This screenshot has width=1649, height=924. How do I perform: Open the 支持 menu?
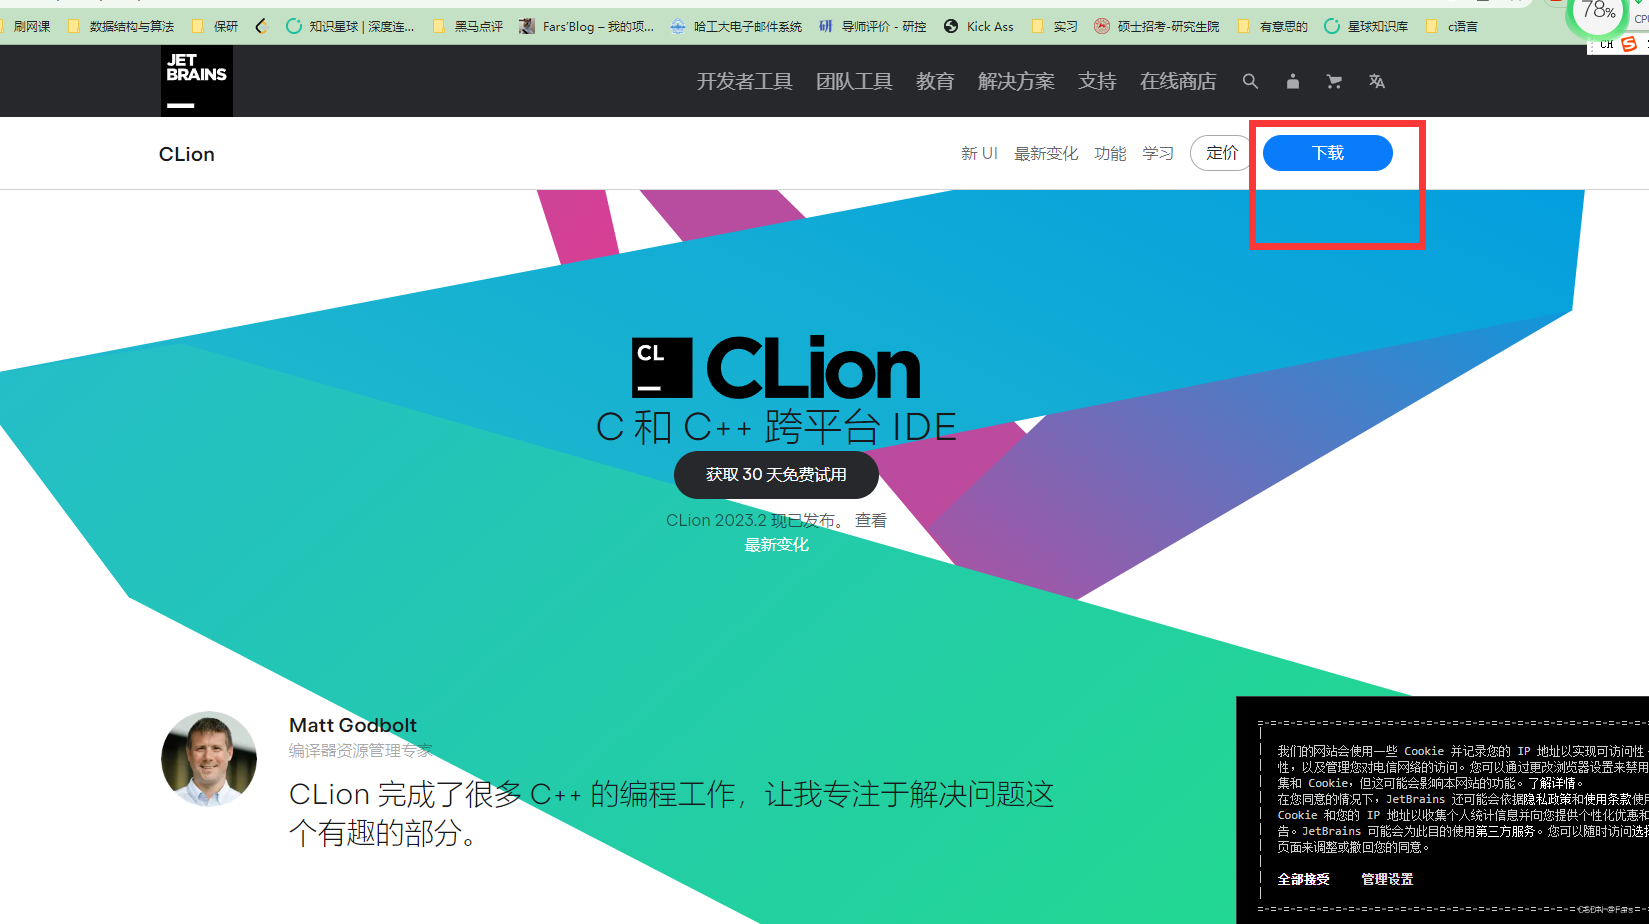(1097, 82)
